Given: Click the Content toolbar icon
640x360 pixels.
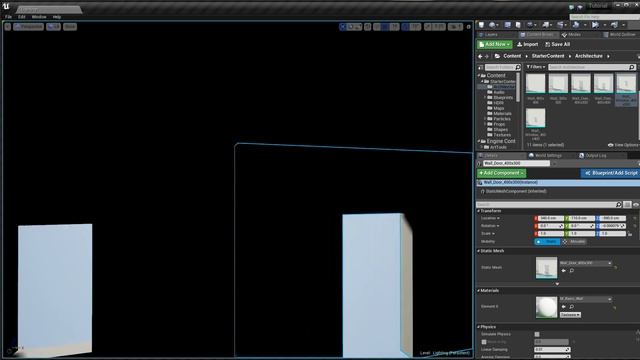Looking at the screenshot, I should point(507,25).
